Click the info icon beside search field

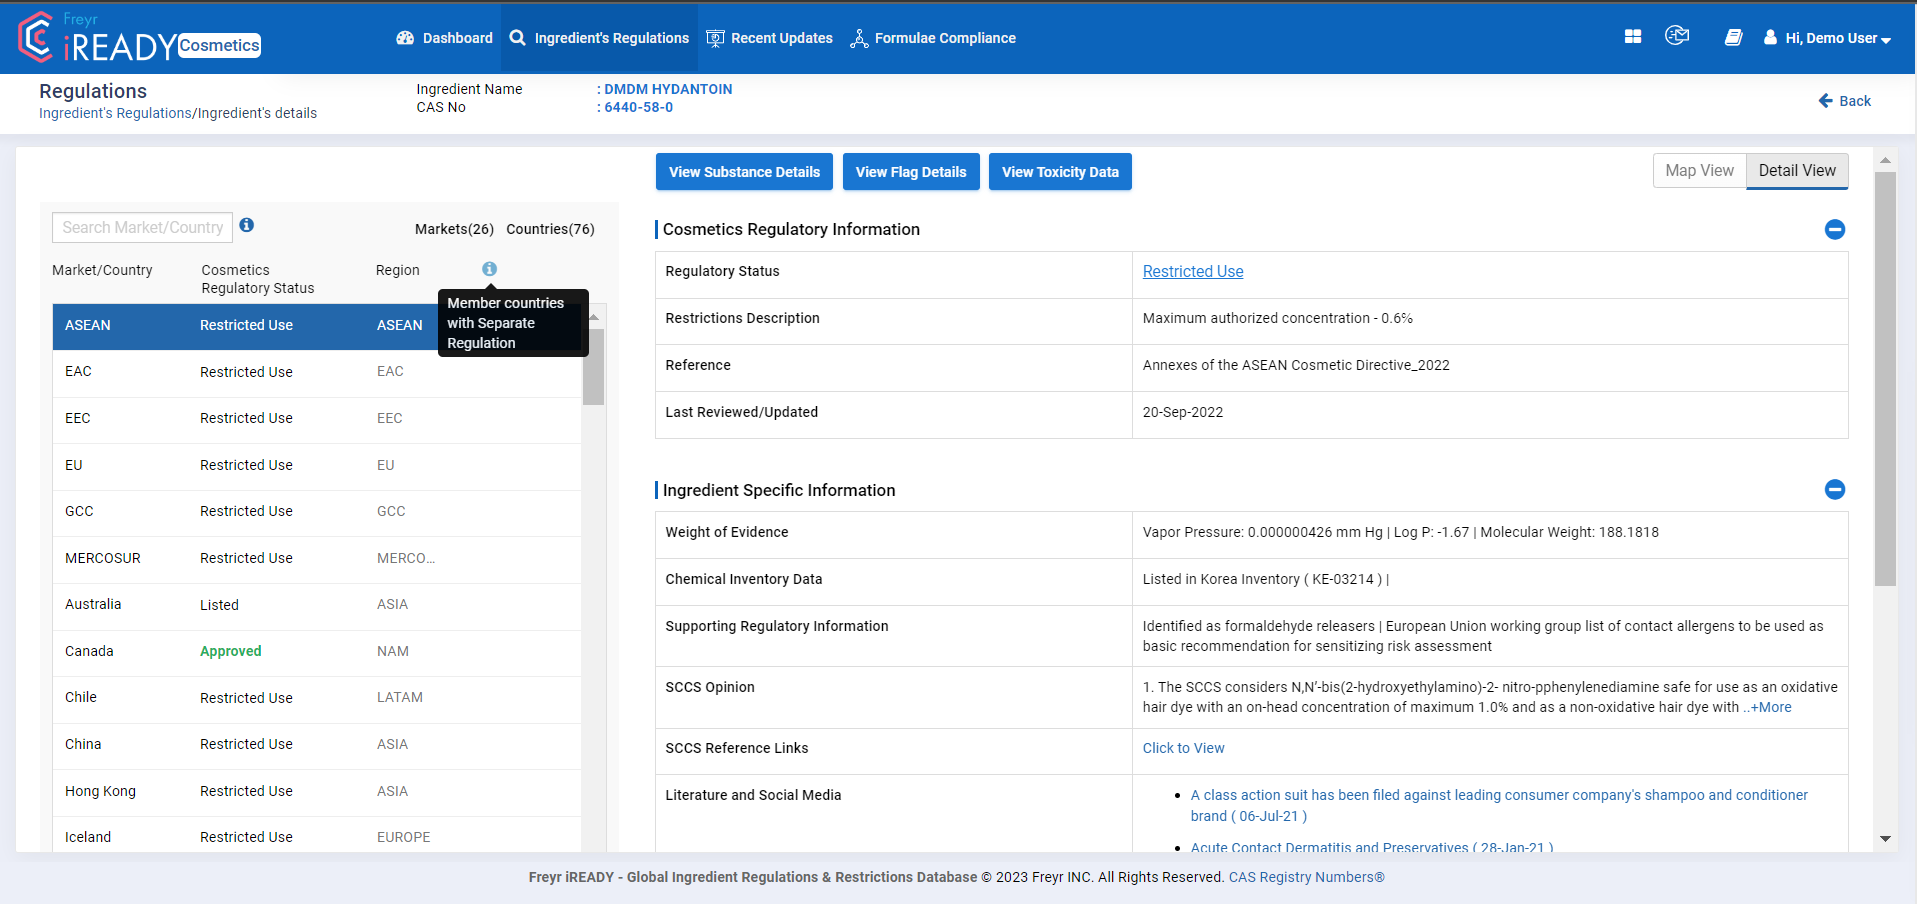click(x=247, y=226)
